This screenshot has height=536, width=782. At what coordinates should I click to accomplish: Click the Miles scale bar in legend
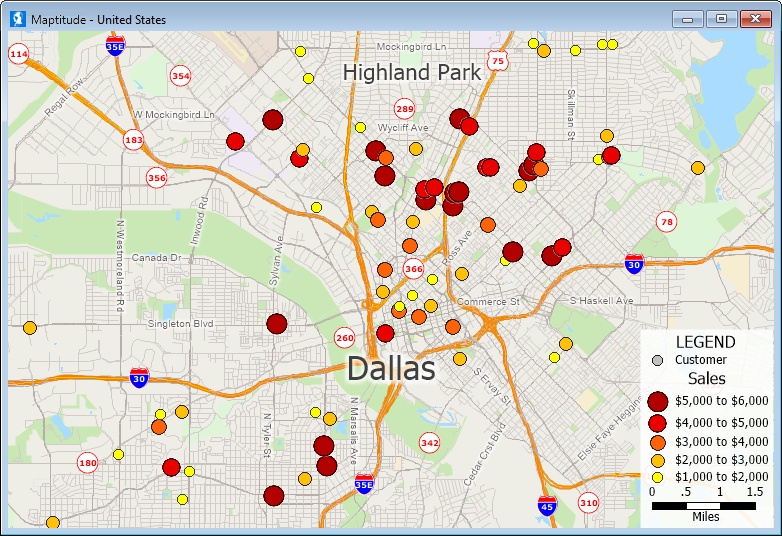tap(704, 506)
